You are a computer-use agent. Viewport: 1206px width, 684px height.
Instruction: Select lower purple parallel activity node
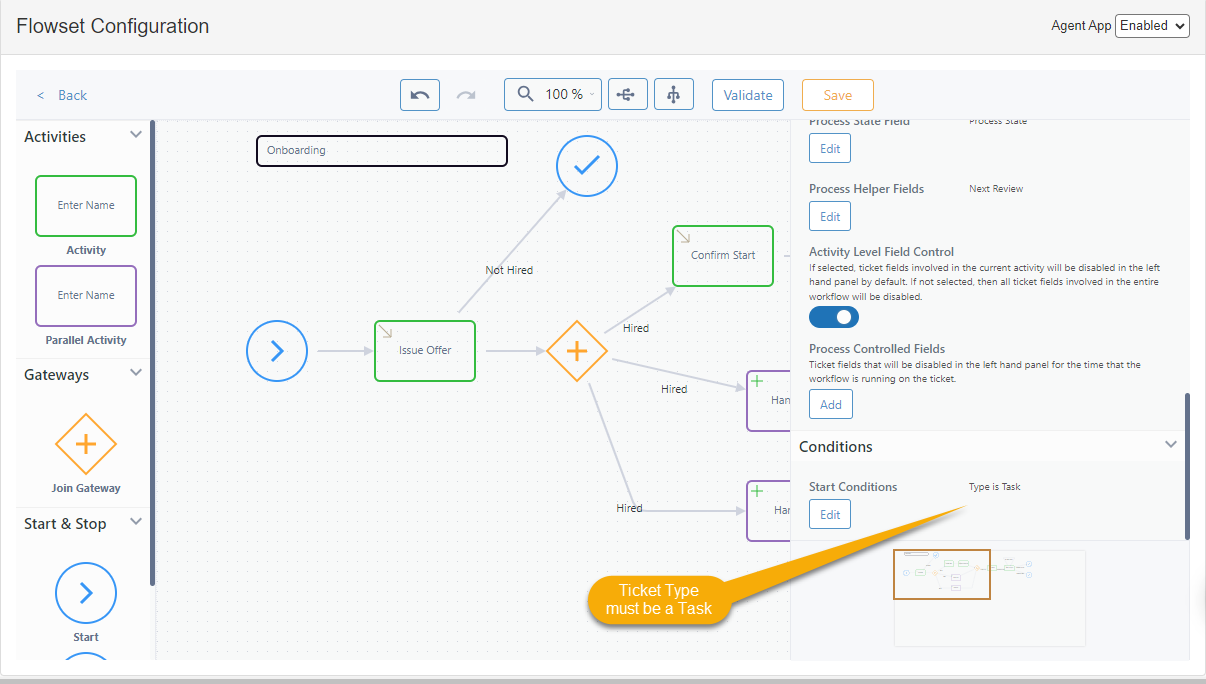[x=768, y=511]
